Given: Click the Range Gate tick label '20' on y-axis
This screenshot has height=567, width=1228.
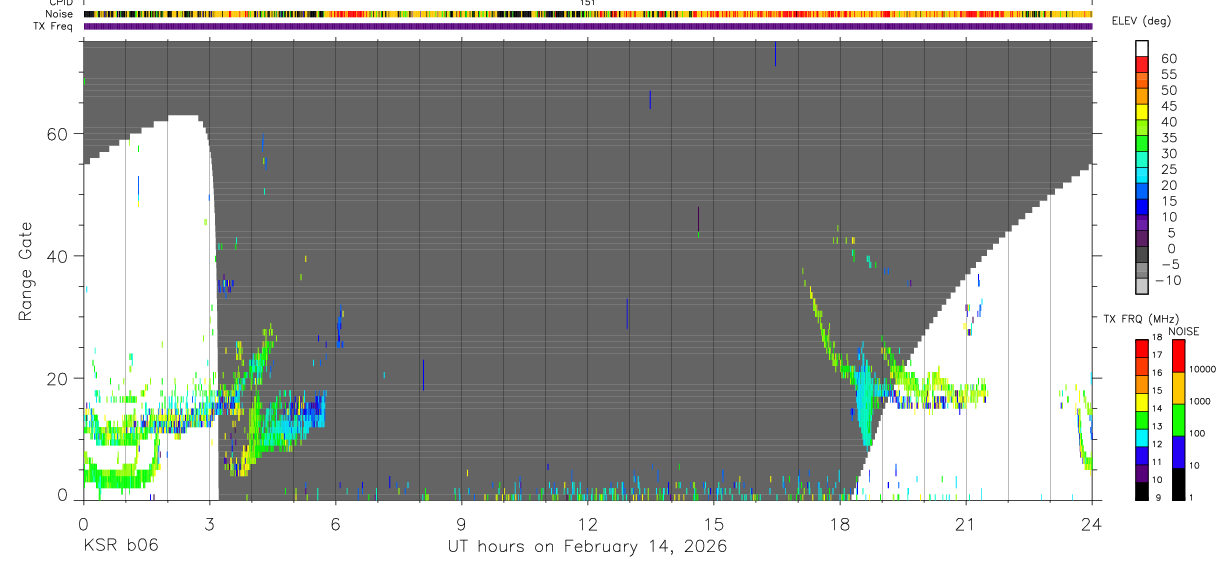Looking at the screenshot, I should click(56, 378).
